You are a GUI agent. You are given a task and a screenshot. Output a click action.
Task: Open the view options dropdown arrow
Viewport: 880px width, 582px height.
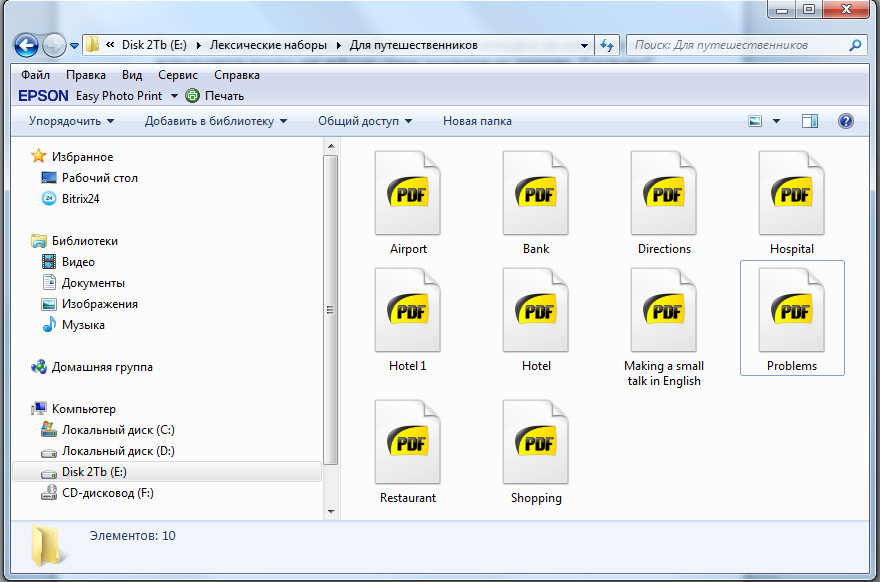point(777,121)
